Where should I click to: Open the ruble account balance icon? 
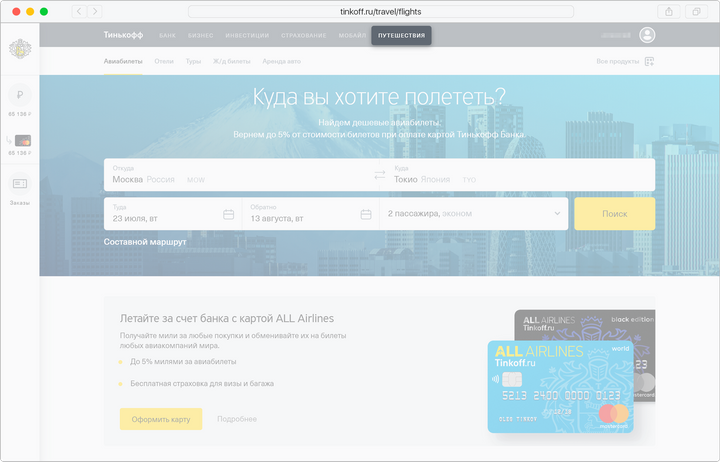pos(20,95)
